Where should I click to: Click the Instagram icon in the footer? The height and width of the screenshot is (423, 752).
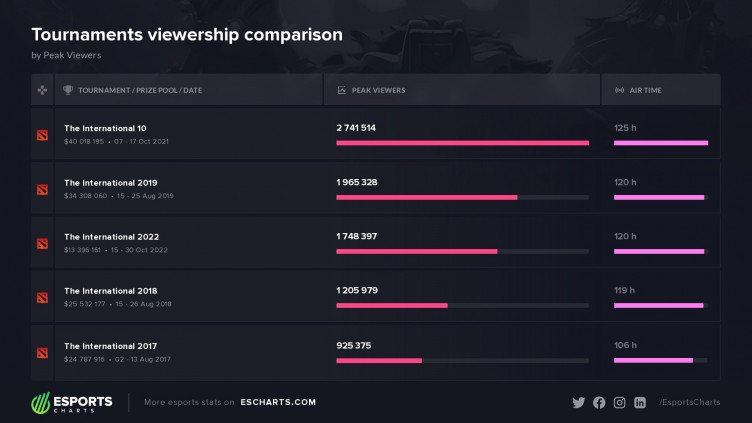tap(620, 402)
